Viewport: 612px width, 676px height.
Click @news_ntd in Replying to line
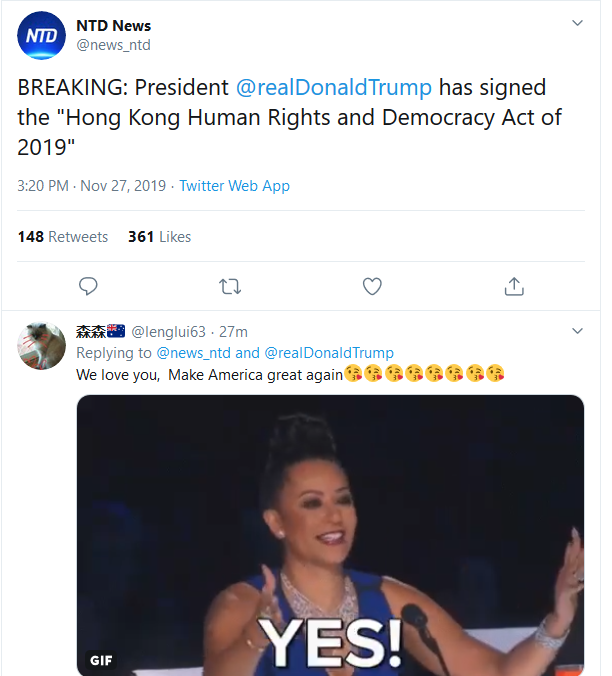tap(193, 353)
